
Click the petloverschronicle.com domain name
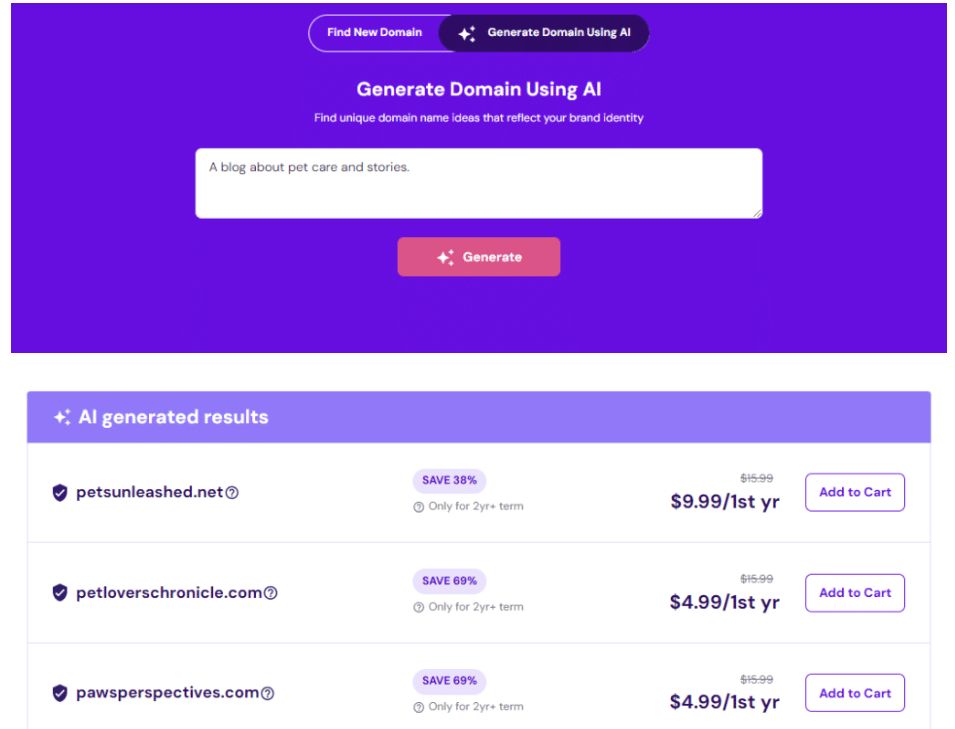click(x=168, y=593)
